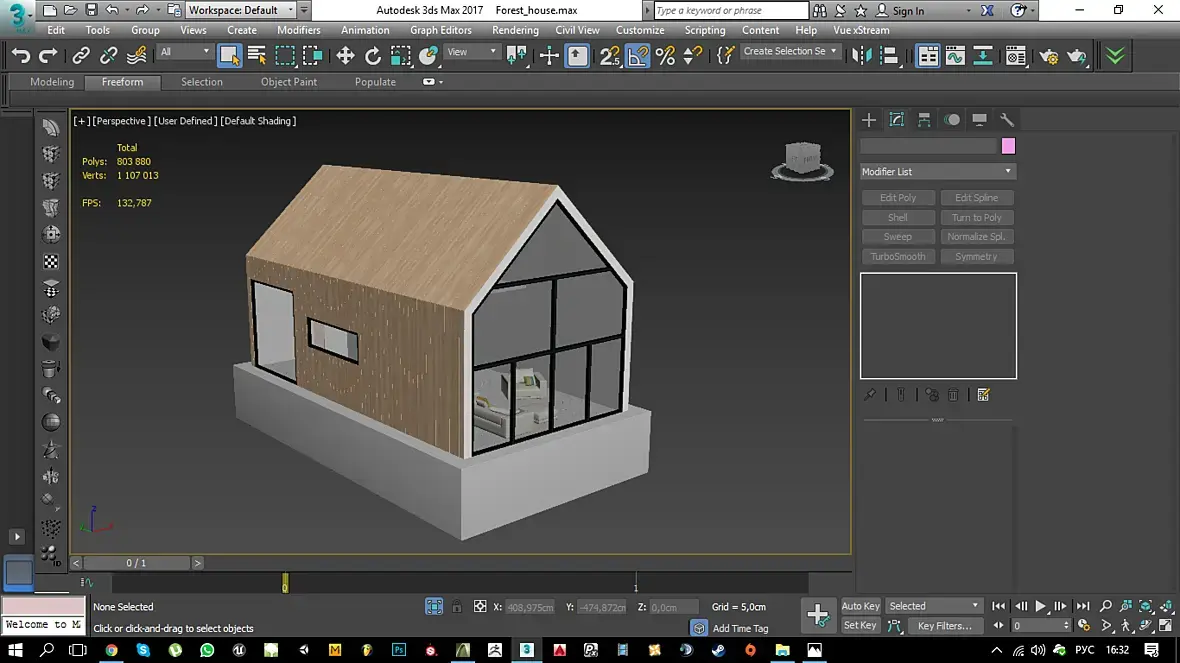Expand the Modifier List dropdown
1180x663 pixels.
click(937, 172)
